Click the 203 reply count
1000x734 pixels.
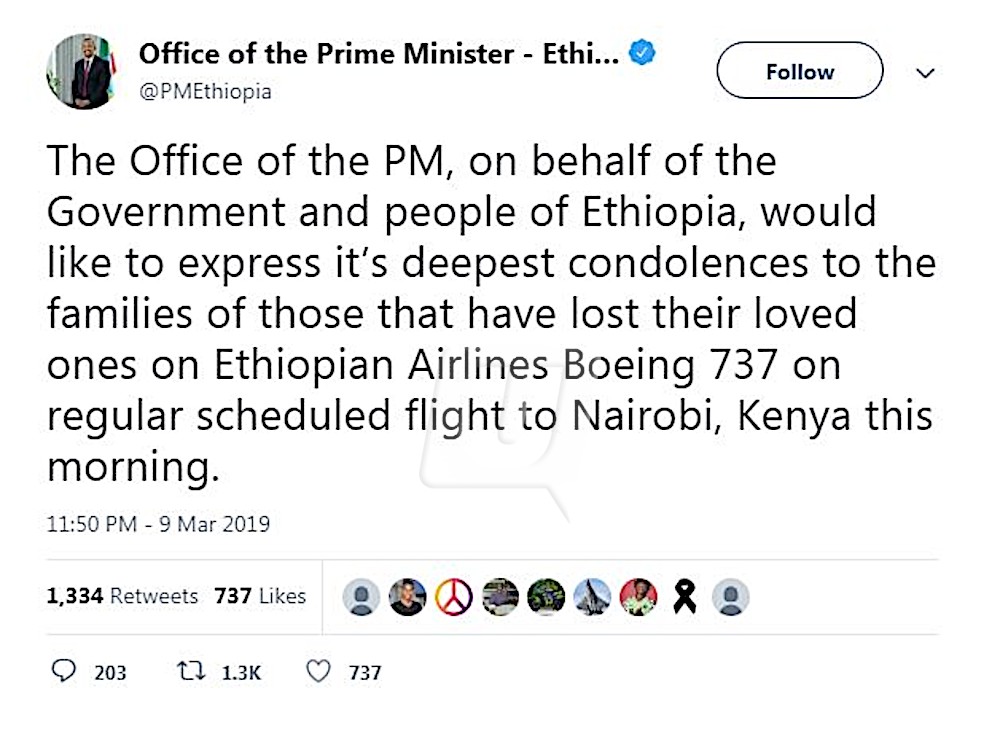110,673
